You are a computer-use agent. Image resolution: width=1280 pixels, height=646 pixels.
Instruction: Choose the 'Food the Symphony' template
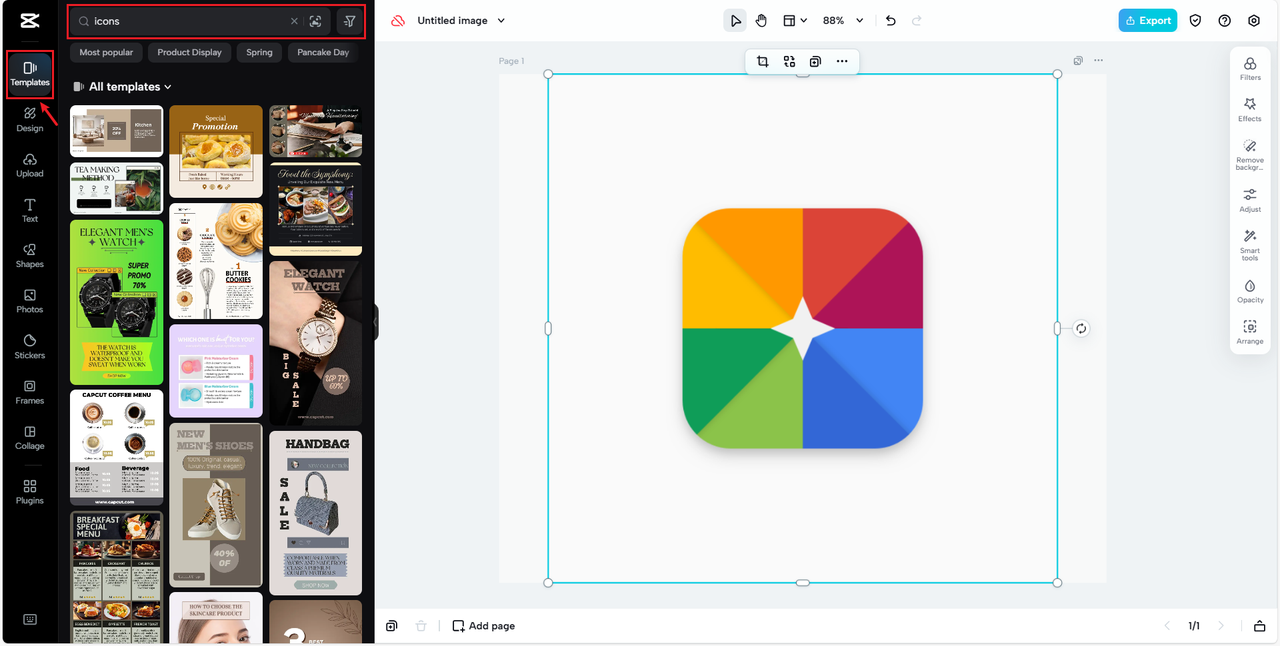click(315, 209)
